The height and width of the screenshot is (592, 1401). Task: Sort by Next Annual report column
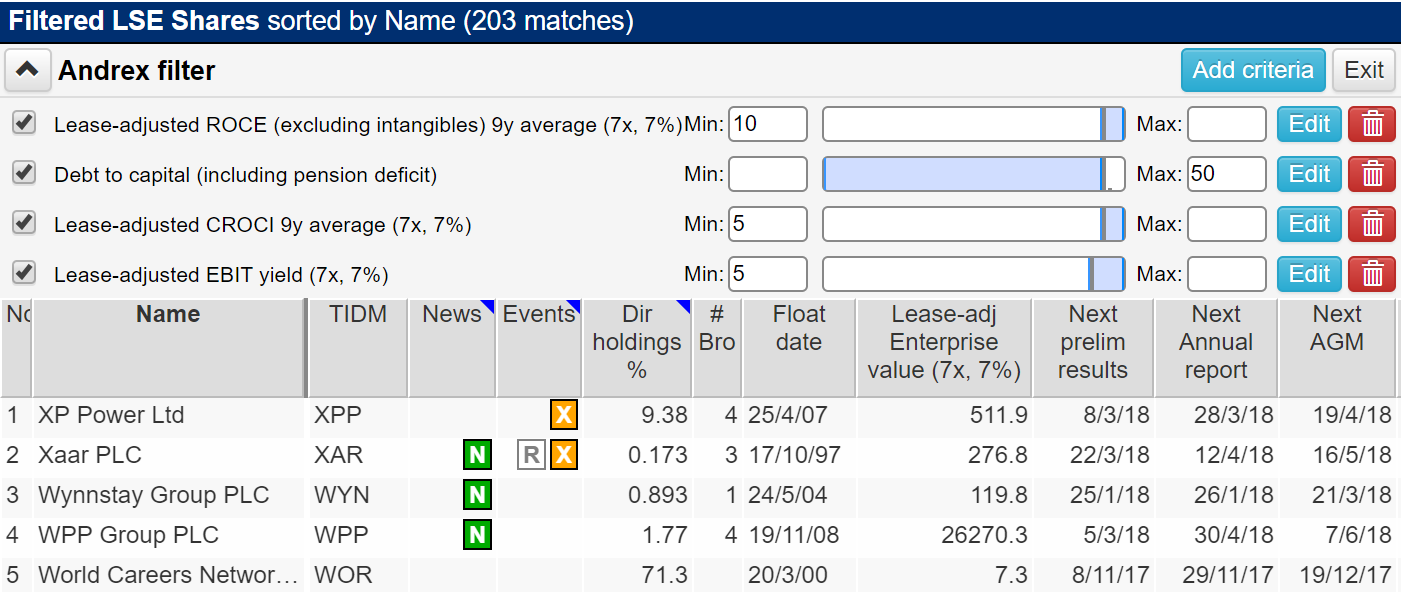point(1216,347)
